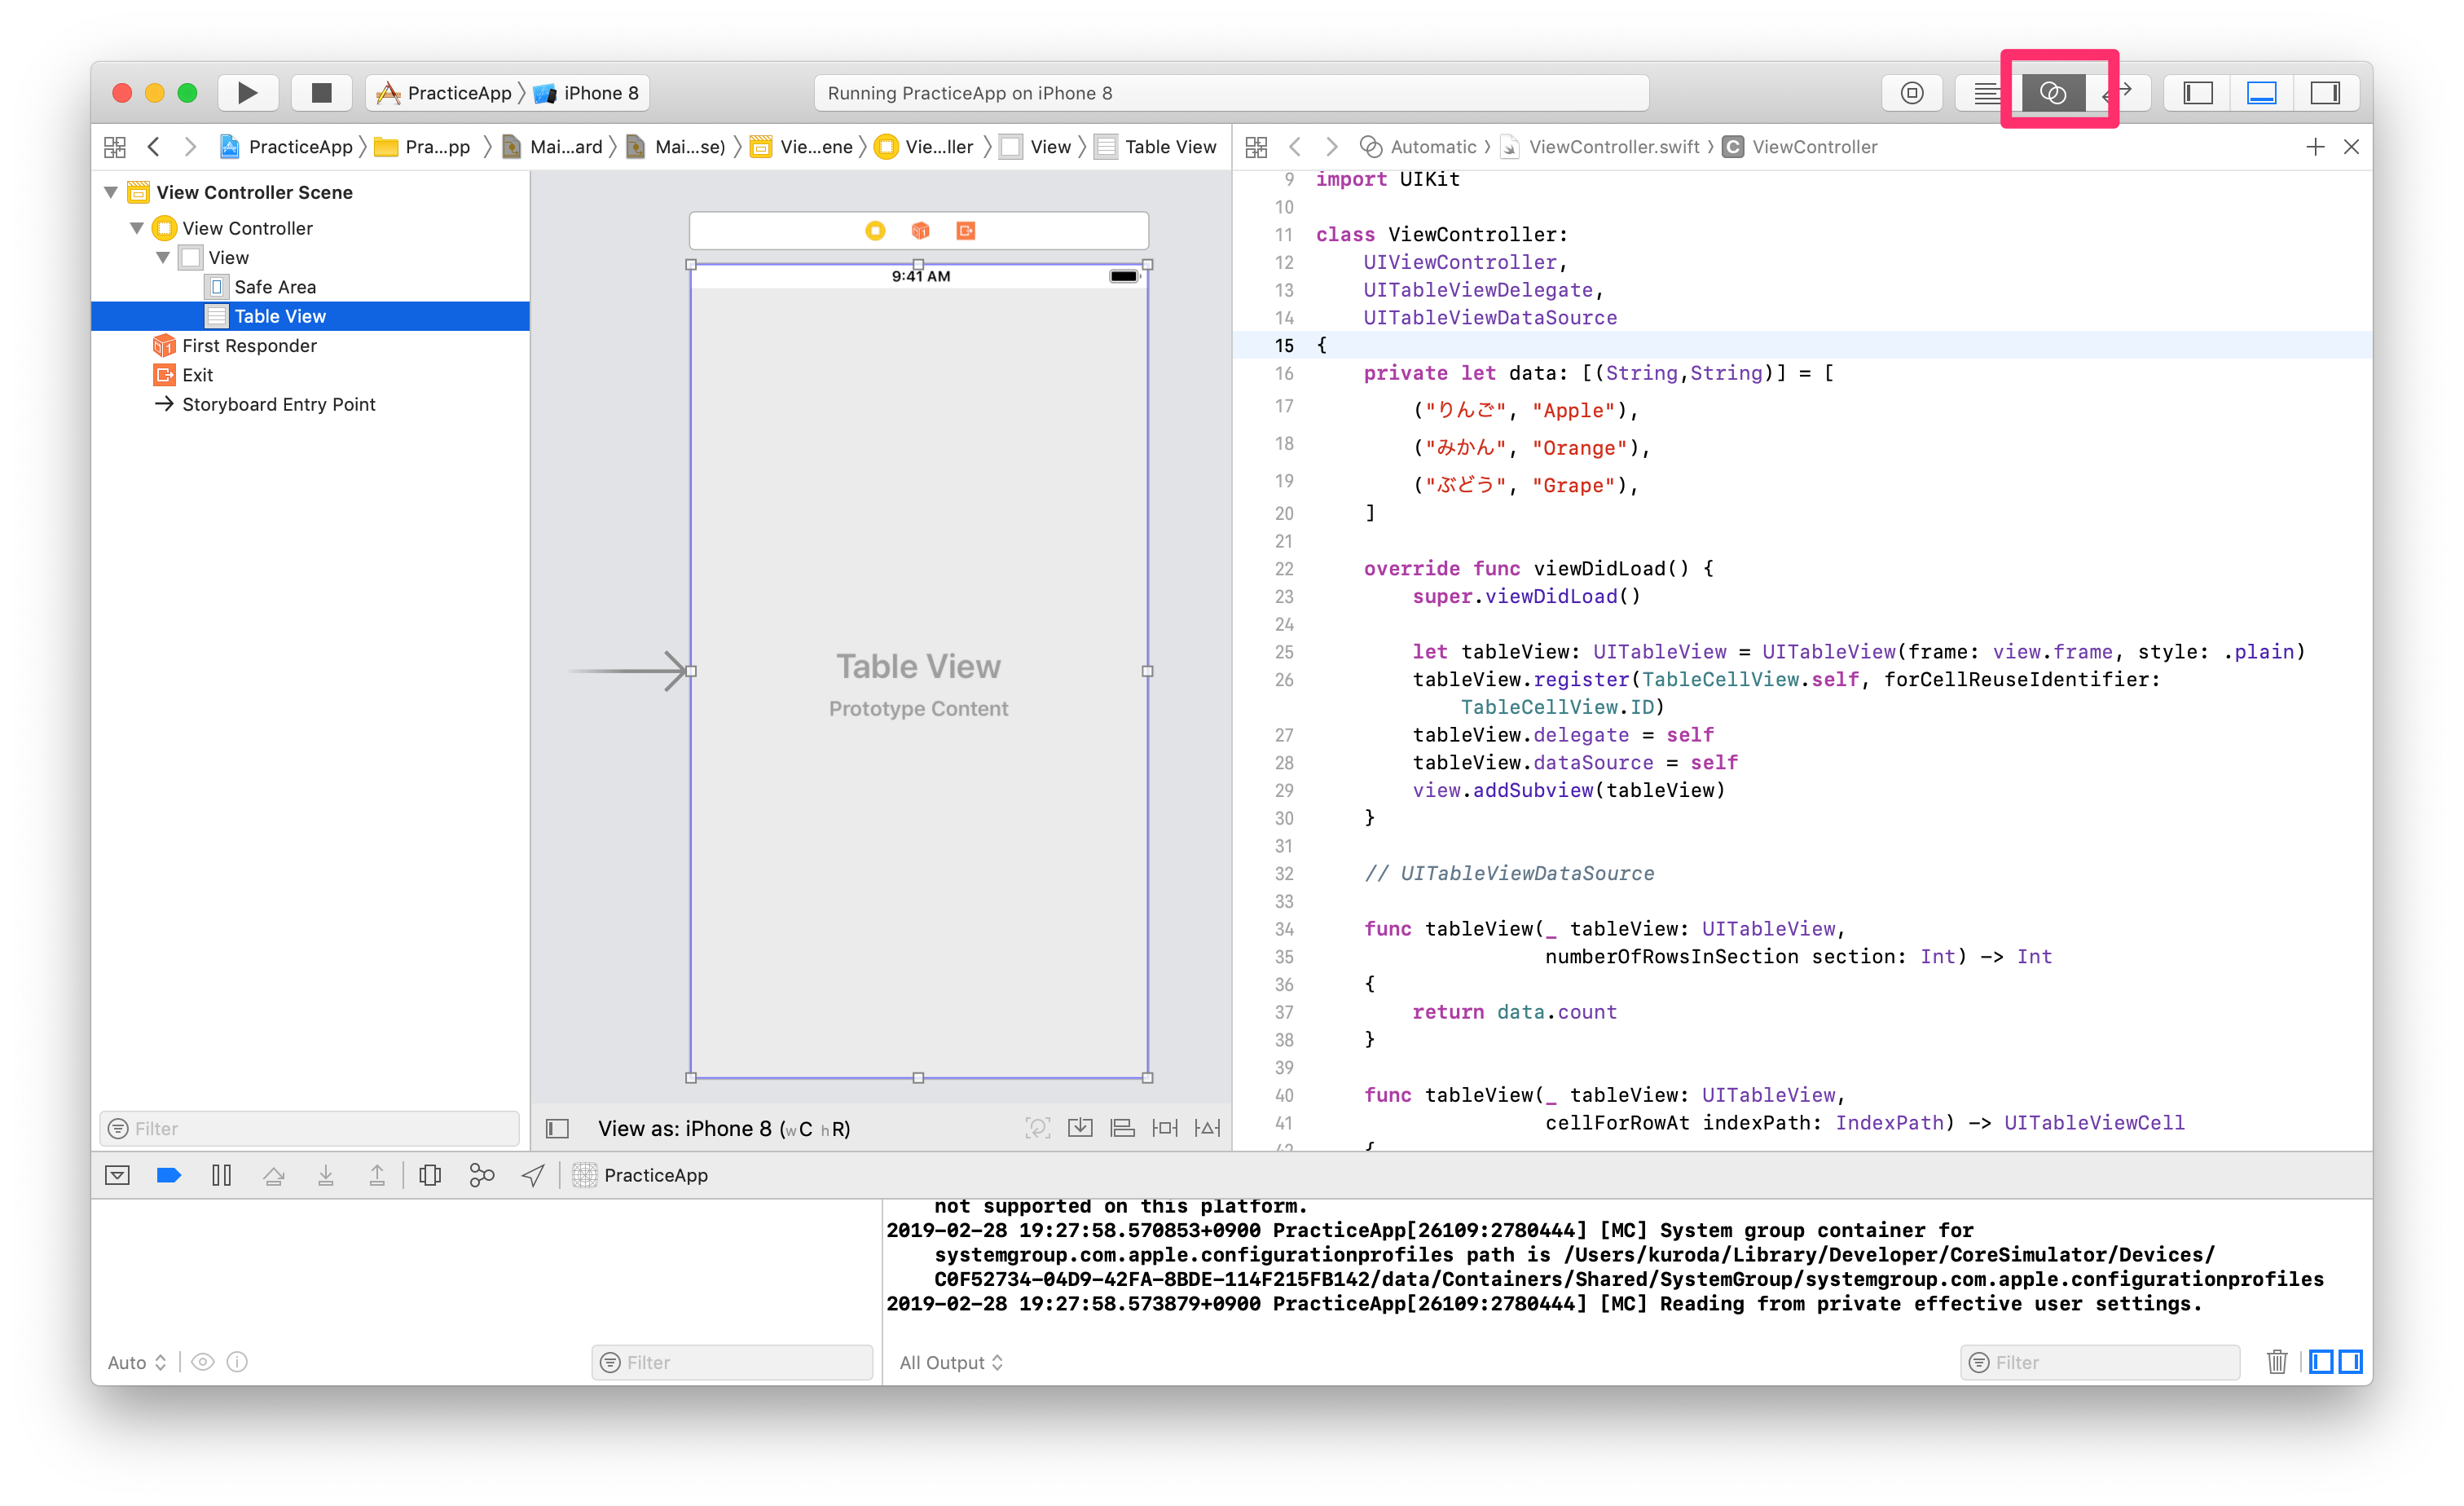2464x1506 pixels.
Task: Collapse the View disclosure triangle
Action: pyautogui.click(x=163, y=258)
